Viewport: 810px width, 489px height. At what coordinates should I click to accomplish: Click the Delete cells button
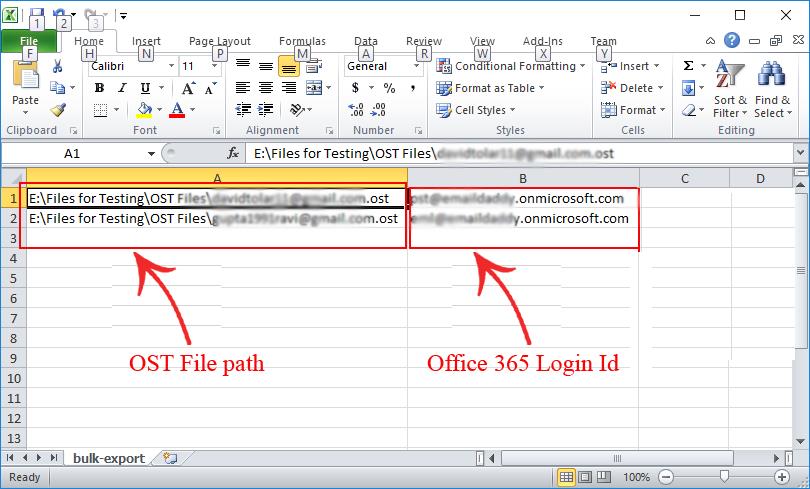click(x=632, y=88)
